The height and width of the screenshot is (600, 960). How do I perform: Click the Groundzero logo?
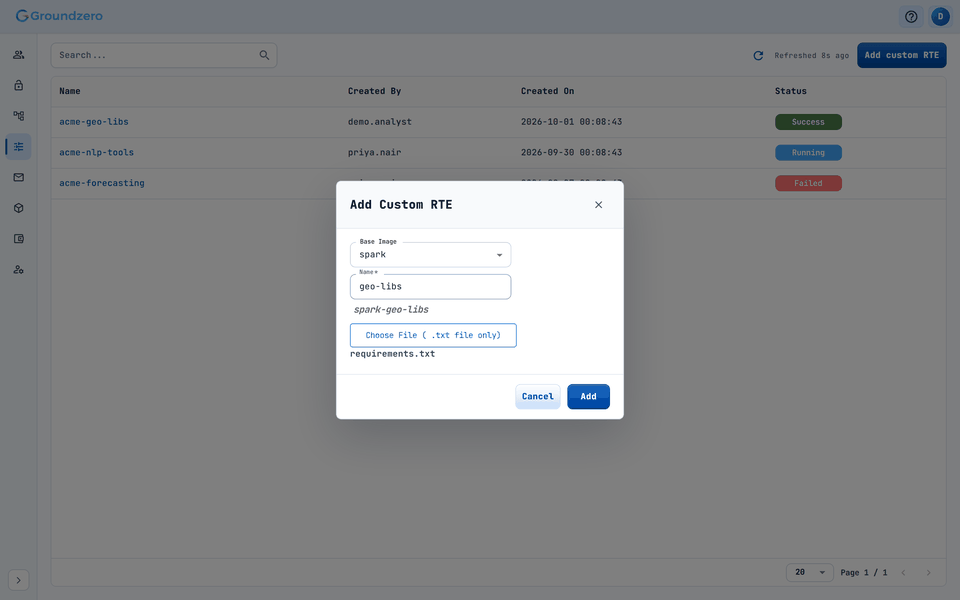tap(59, 16)
